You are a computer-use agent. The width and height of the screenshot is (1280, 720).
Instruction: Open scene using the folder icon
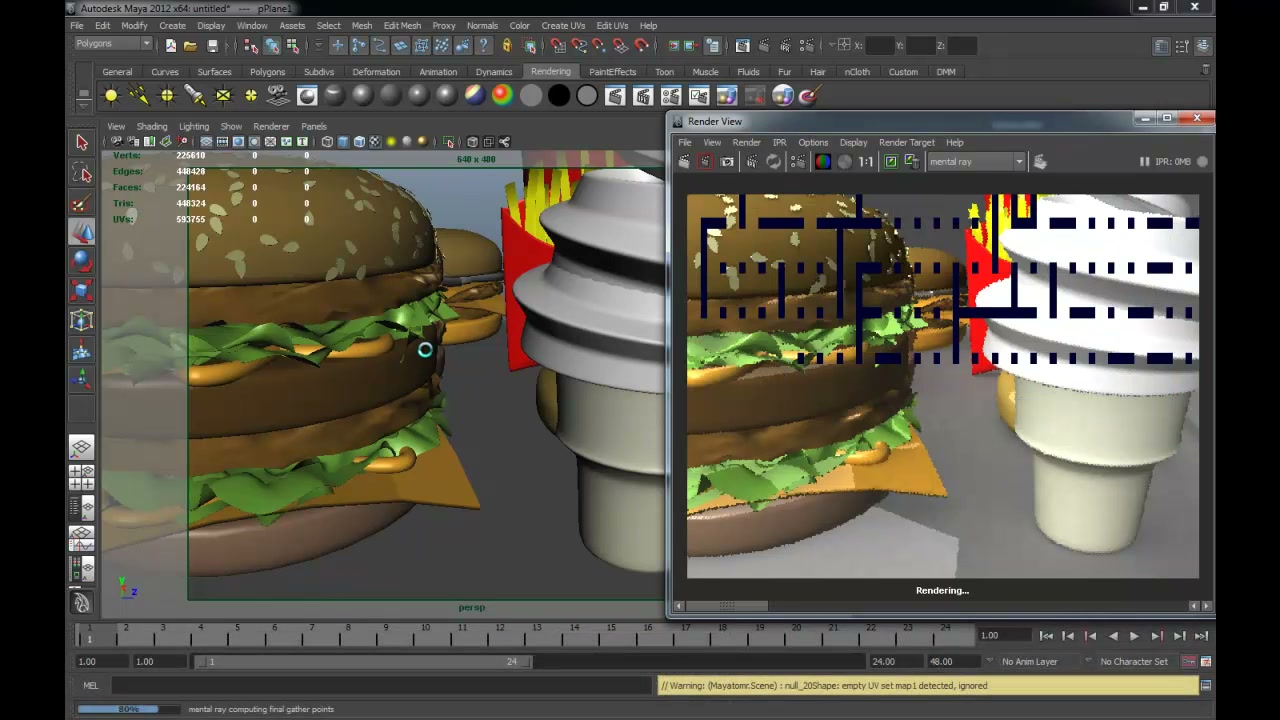190,45
